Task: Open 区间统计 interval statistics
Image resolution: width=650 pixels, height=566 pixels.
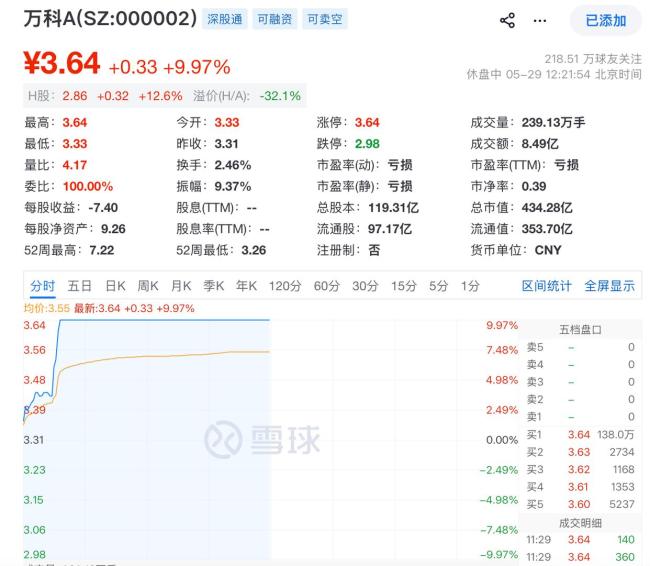Action: coord(546,286)
